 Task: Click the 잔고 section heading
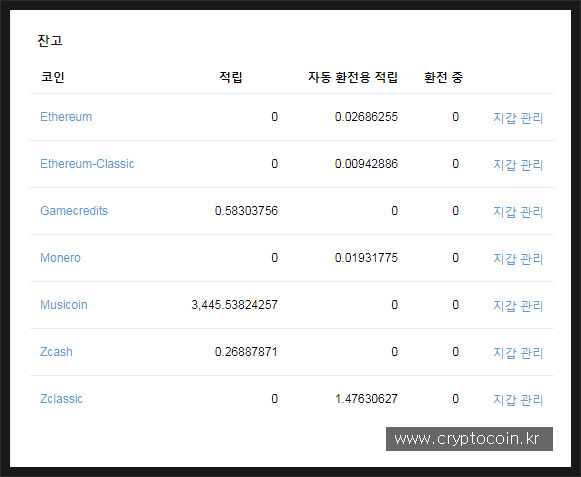coord(50,40)
